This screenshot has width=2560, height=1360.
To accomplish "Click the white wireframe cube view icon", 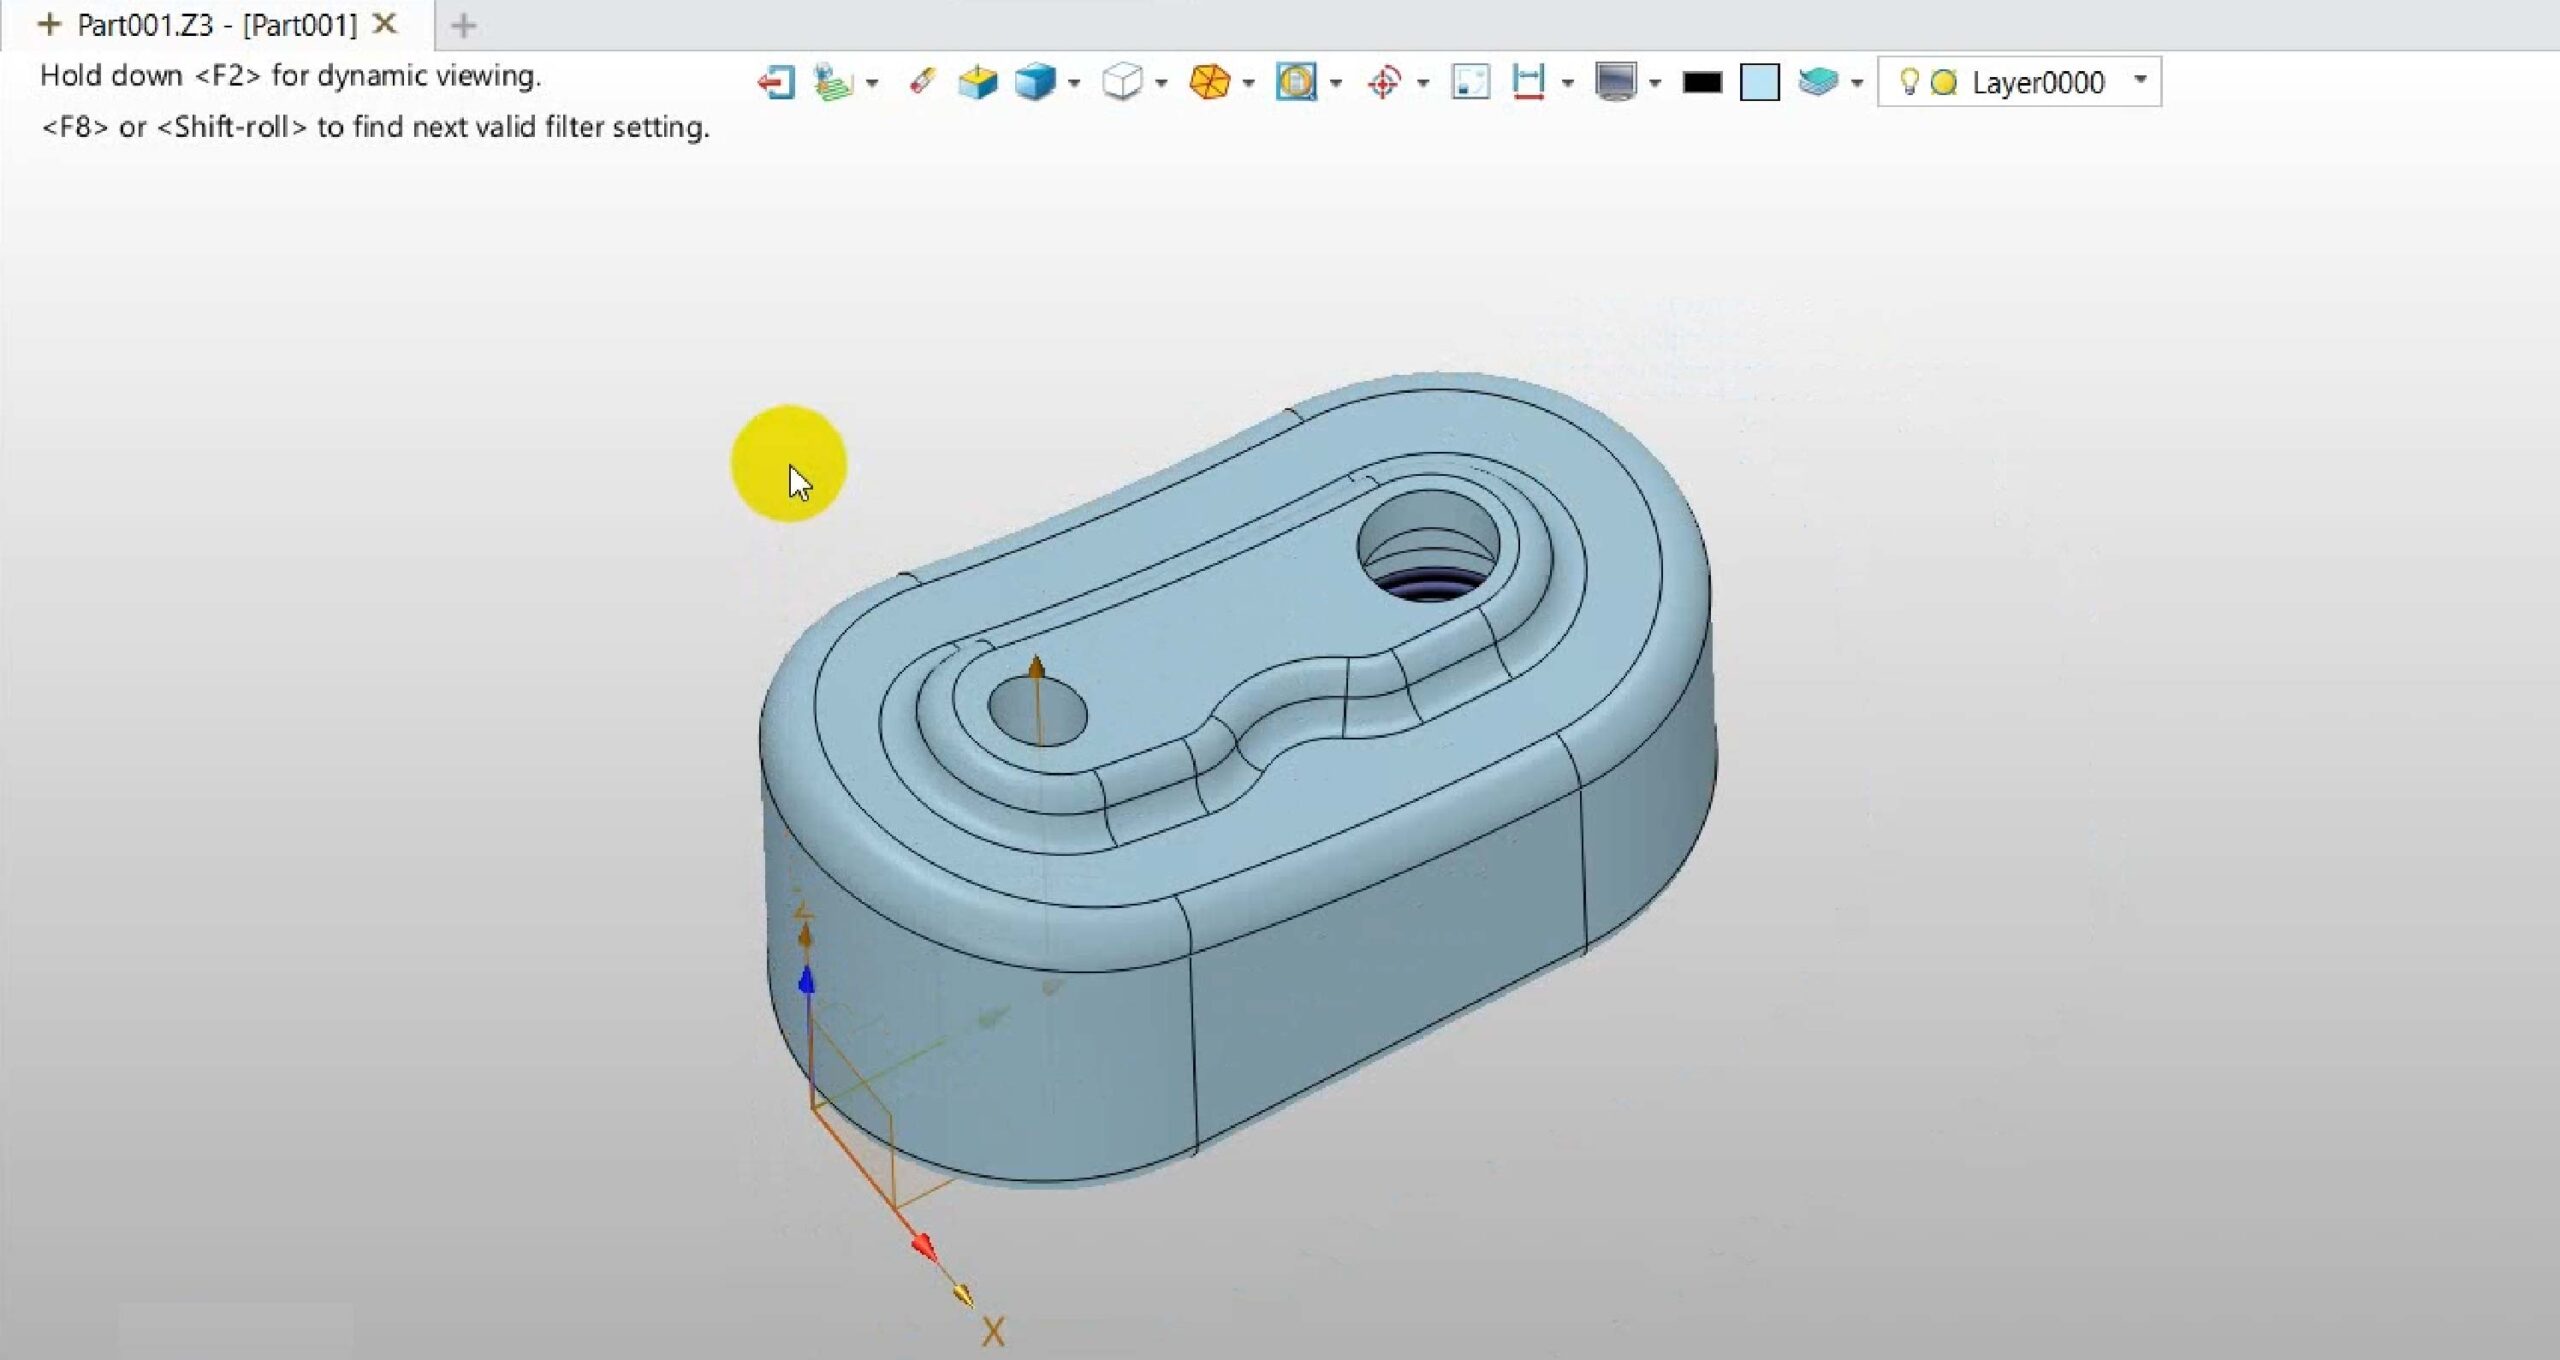I will 1121,82.
